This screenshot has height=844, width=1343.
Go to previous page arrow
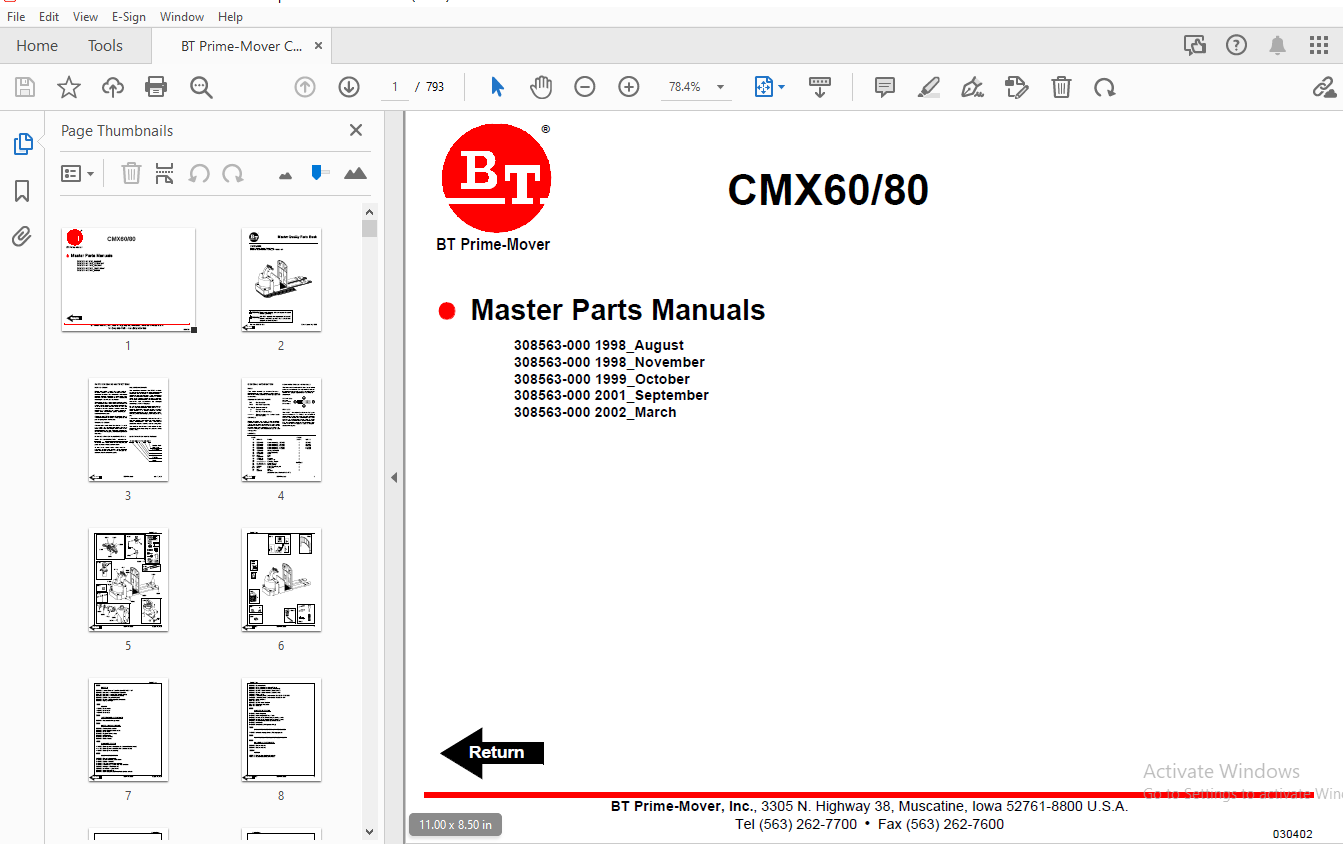coord(305,87)
